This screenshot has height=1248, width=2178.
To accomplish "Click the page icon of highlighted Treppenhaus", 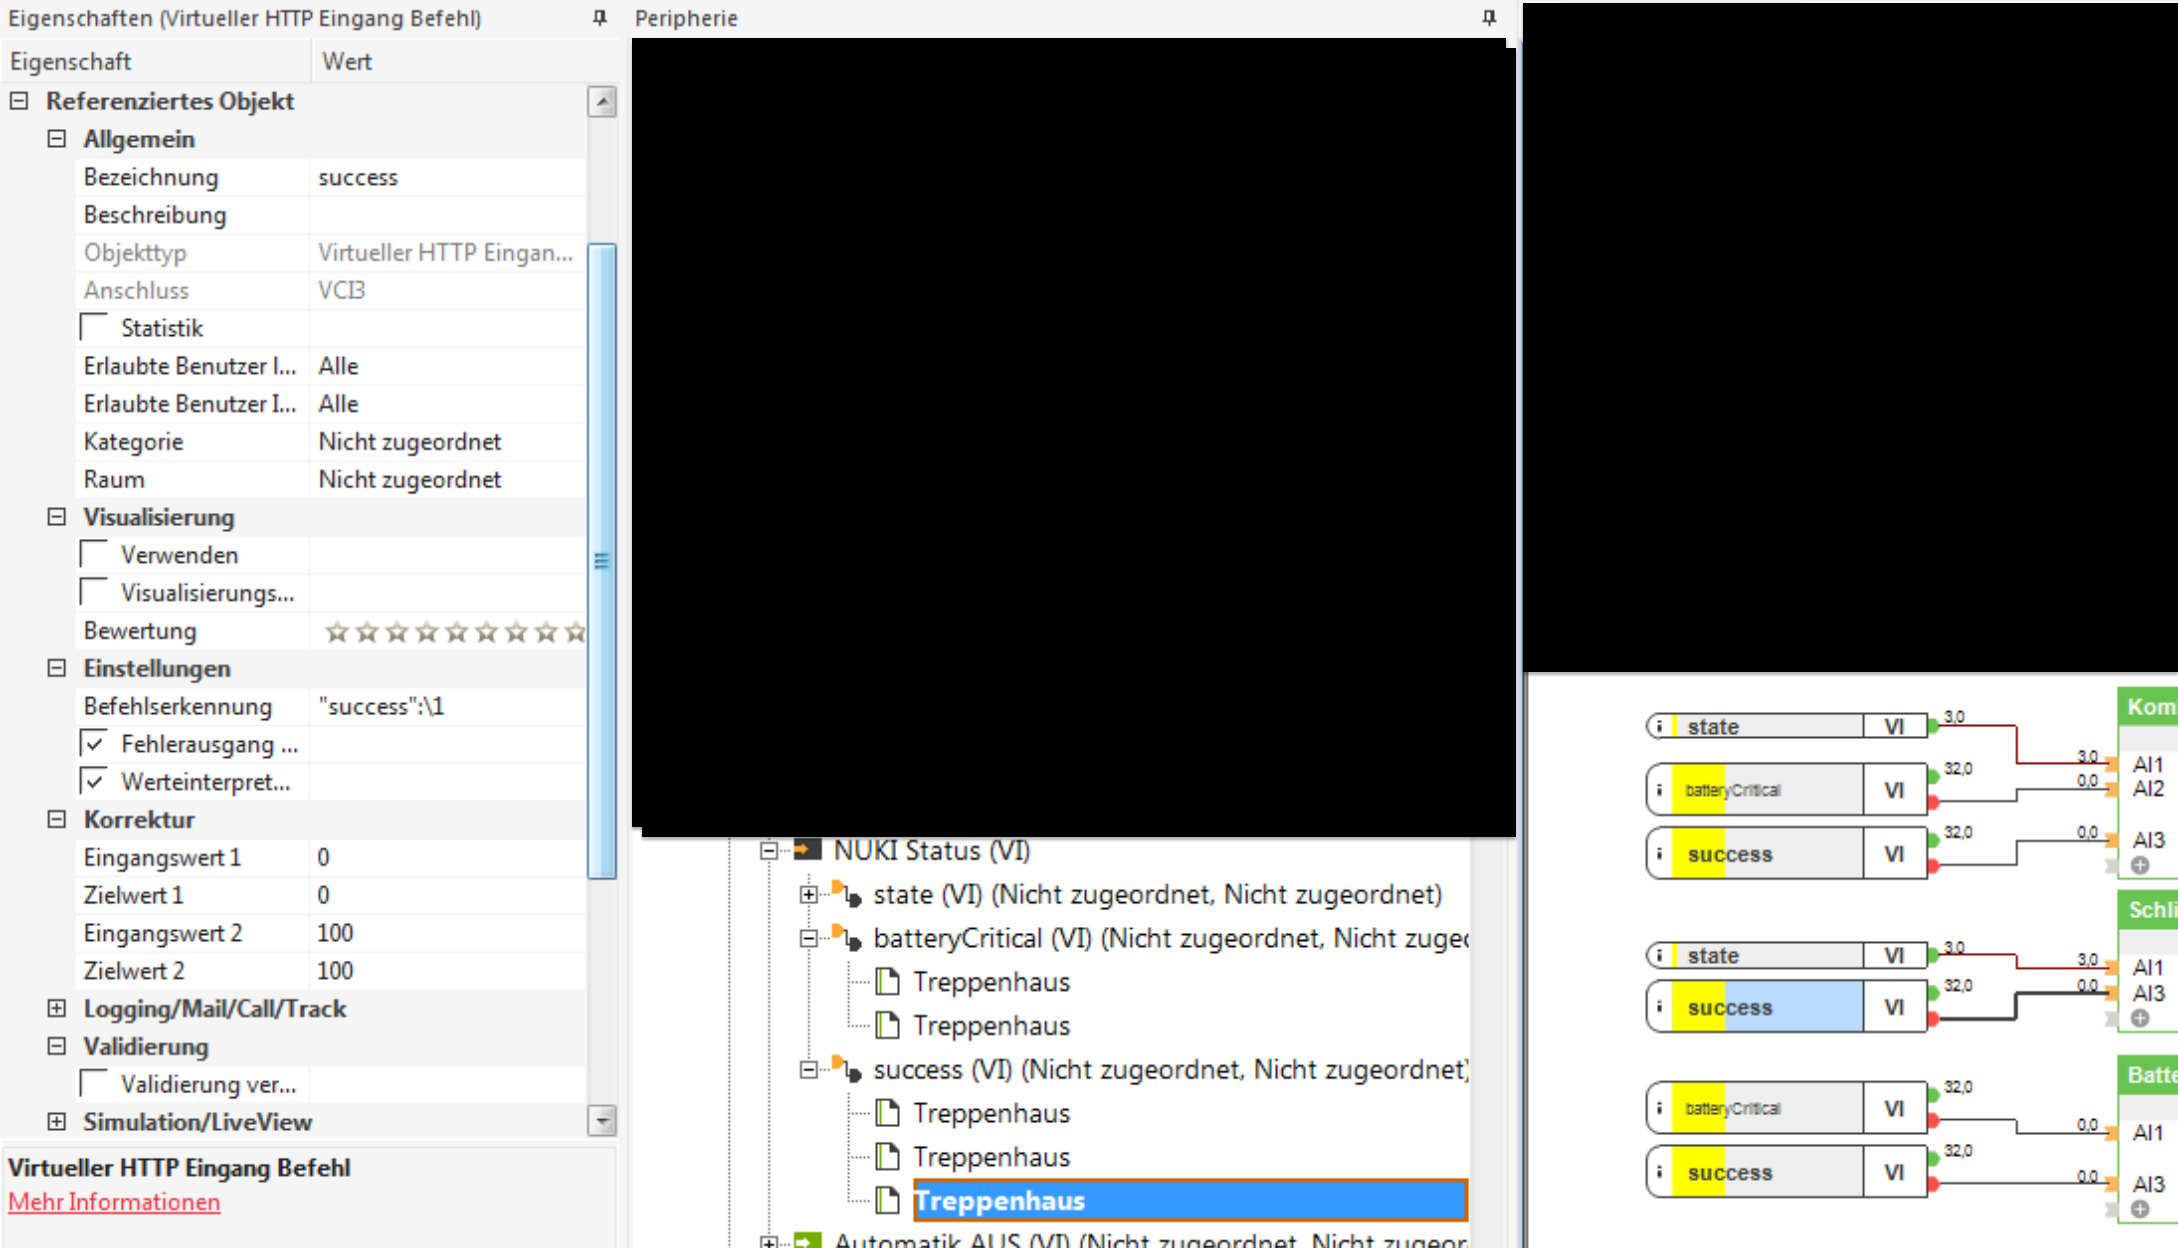I will coord(887,1200).
